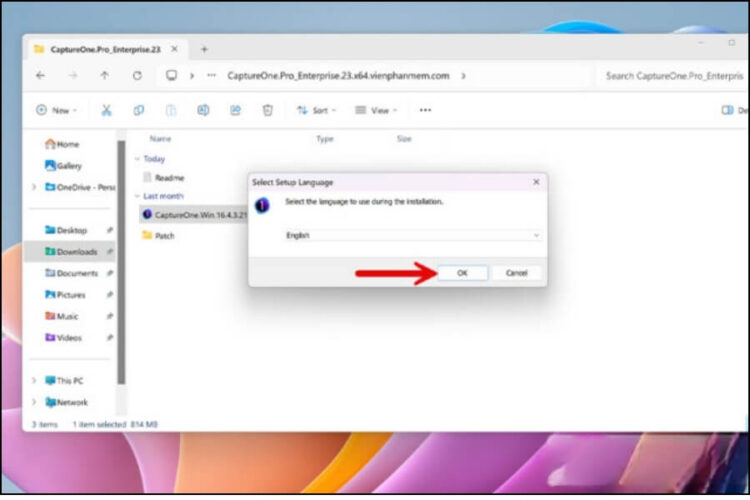Click the Cut scissors icon

click(x=106, y=110)
